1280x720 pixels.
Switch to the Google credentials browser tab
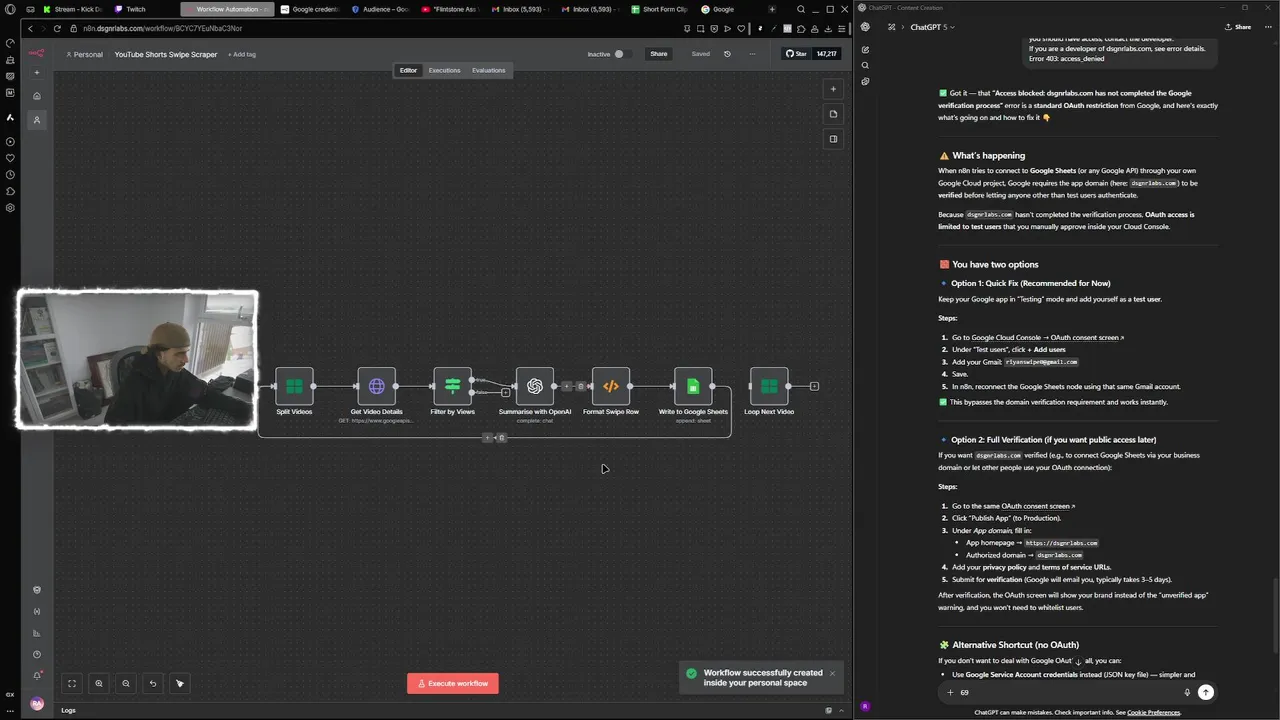coord(310,9)
